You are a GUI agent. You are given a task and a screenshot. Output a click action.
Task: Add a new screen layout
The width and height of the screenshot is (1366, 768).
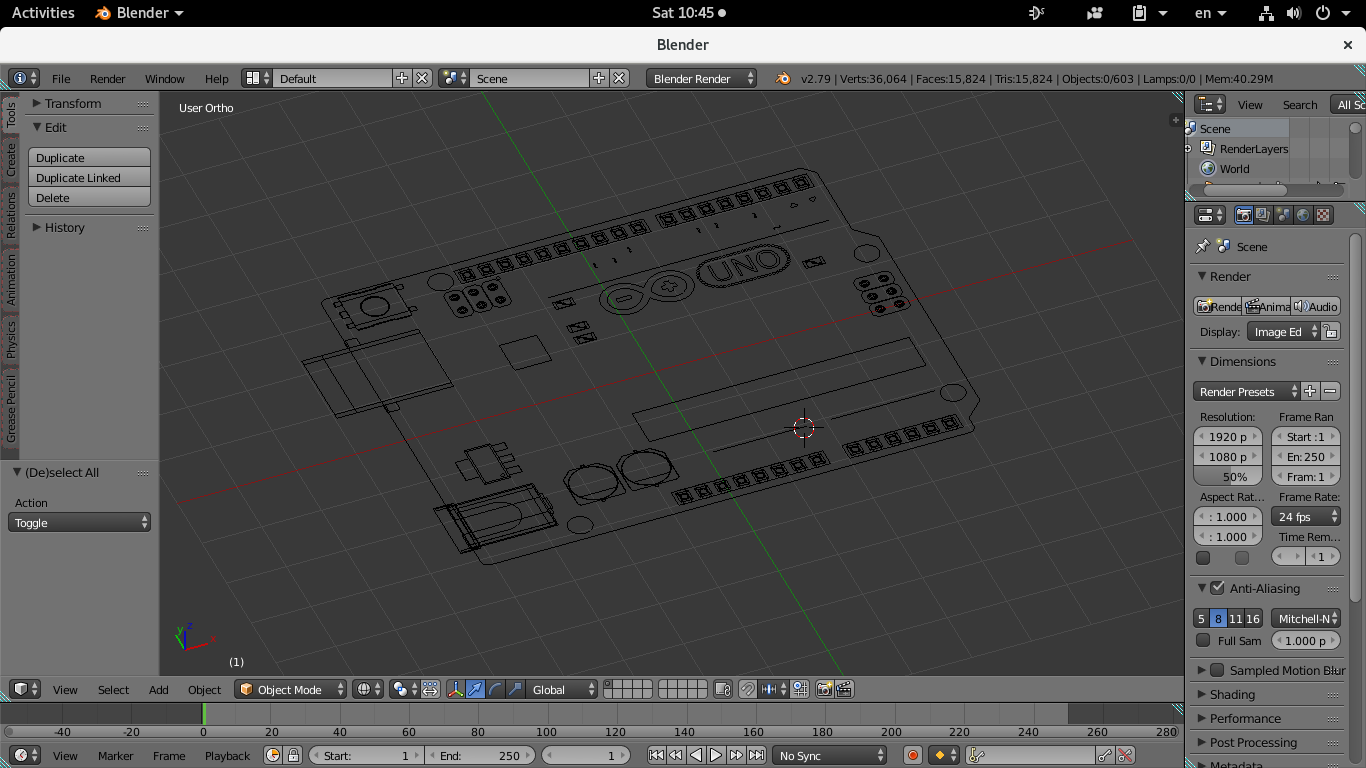402,78
